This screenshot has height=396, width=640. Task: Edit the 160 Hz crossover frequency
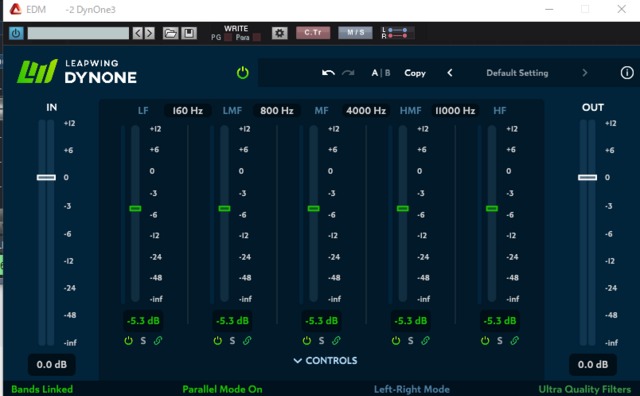(188, 111)
